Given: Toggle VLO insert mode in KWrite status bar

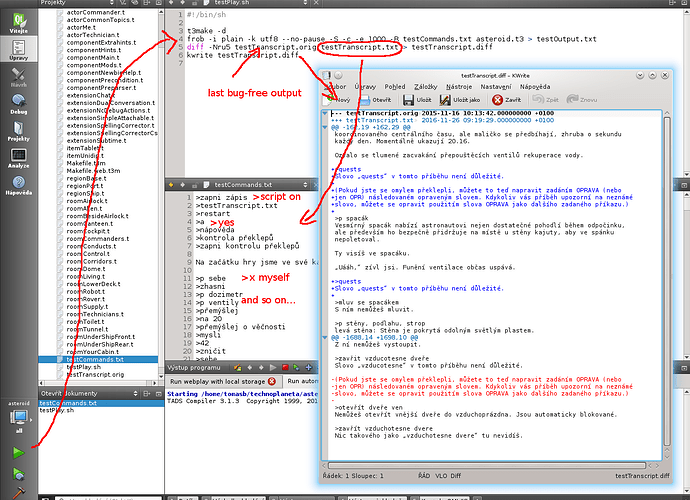Looking at the screenshot, I should point(441,476).
